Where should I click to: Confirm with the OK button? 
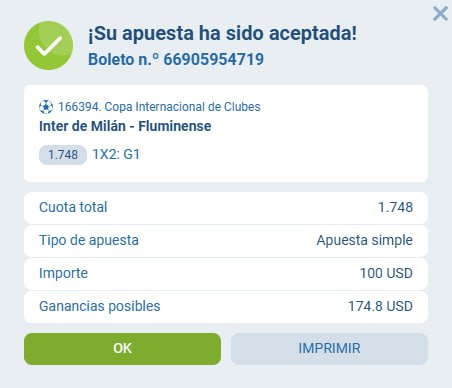pos(122,349)
